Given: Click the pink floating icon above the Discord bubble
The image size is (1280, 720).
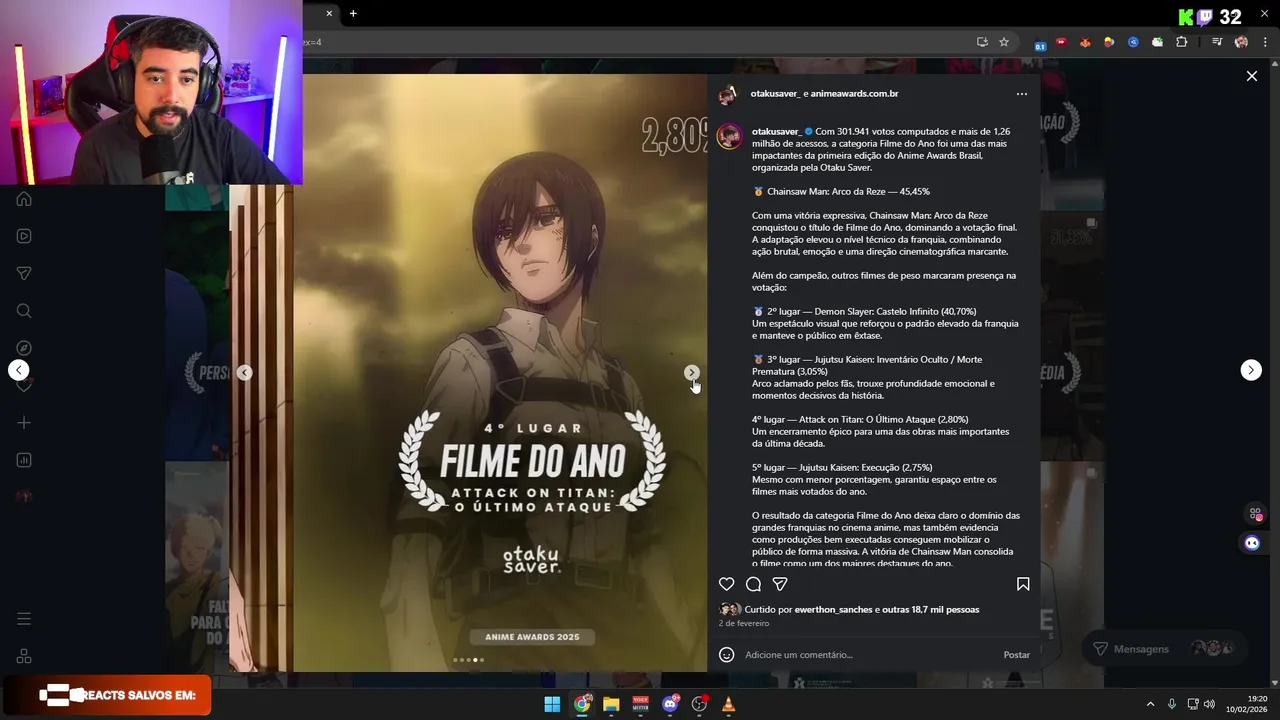Looking at the screenshot, I should [x=1255, y=514].
